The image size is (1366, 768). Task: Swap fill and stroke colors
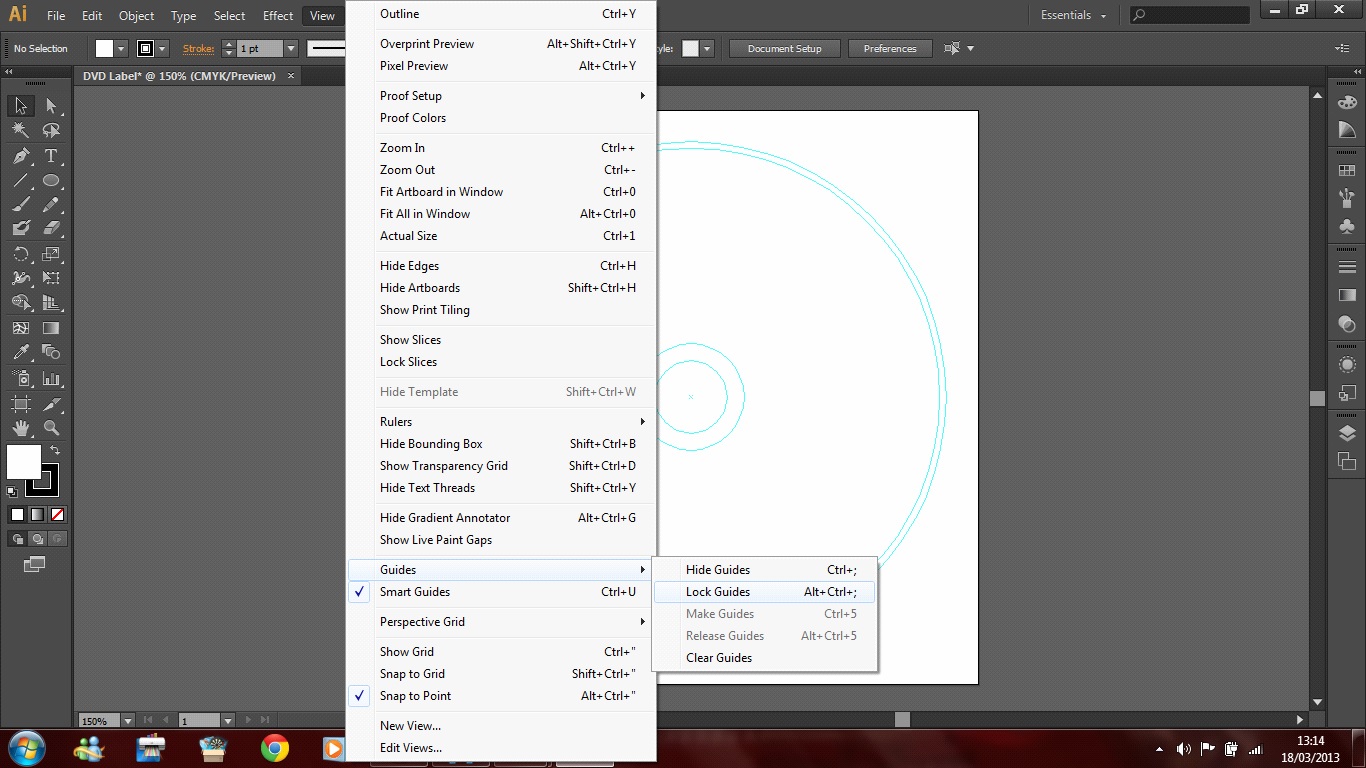[x=55, y=451]
